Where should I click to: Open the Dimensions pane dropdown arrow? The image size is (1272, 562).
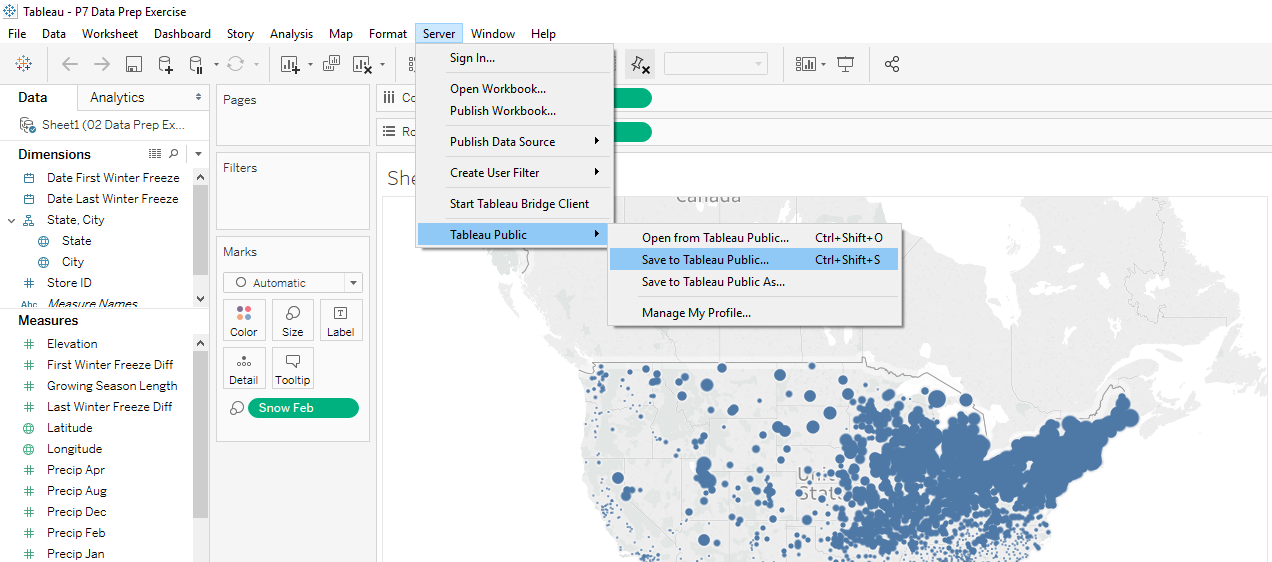[x=198, y=154]
